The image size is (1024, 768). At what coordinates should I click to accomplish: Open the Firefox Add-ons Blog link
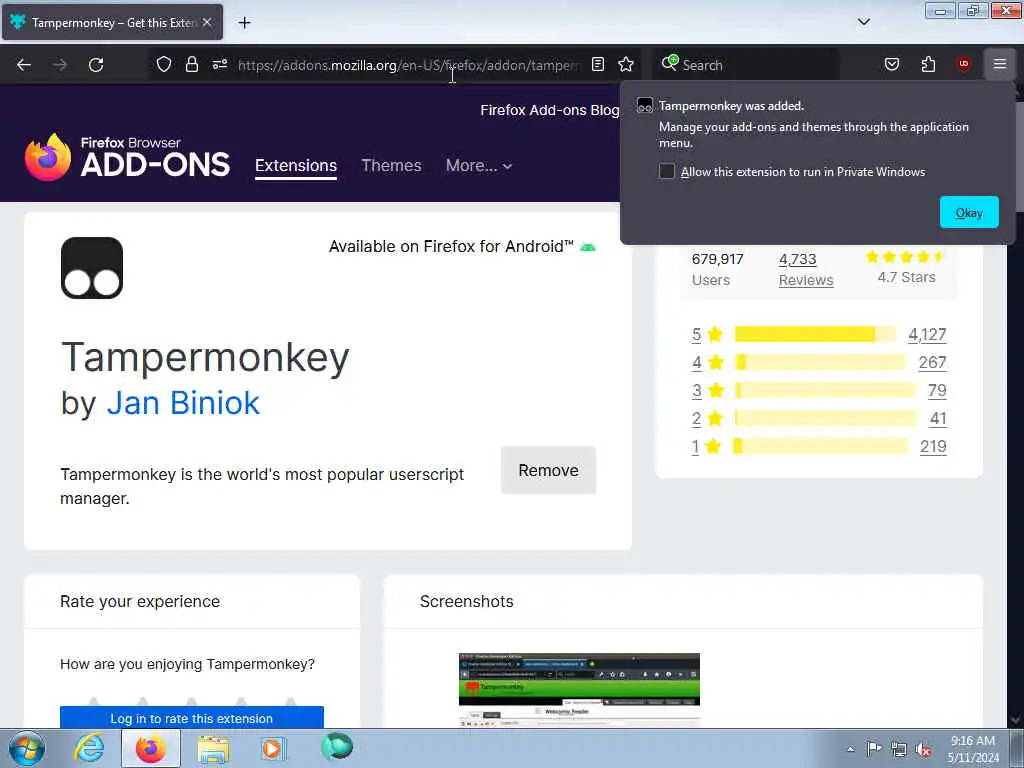tap(549, 110)
